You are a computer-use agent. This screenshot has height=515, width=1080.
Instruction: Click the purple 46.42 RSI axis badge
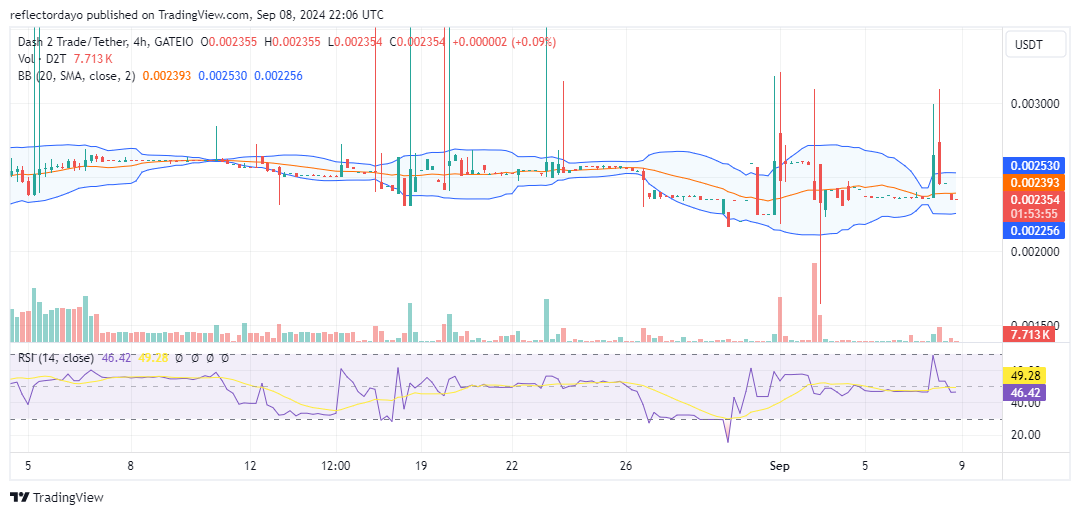coord(1026,392)
